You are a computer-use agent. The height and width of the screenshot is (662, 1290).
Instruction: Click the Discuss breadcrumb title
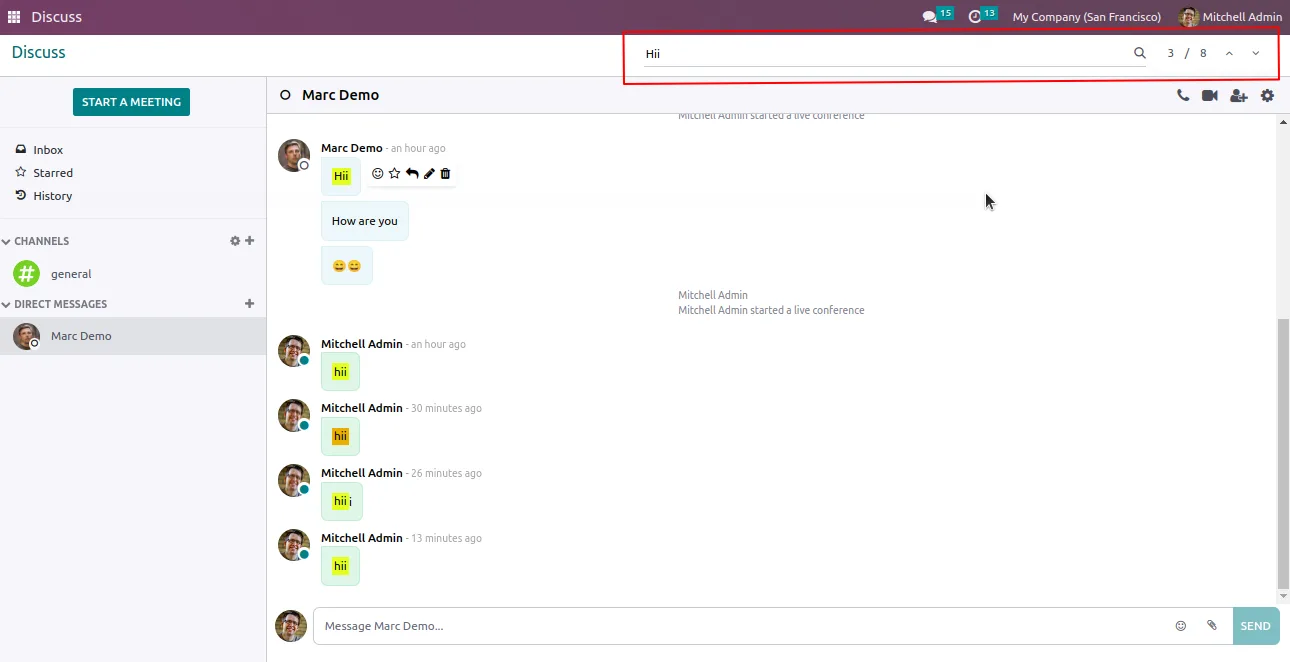tap(39, 52)
